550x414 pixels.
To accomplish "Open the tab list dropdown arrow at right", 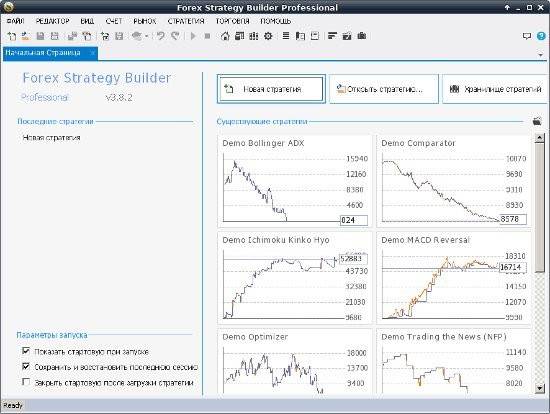I will click(x=541, y=55).
